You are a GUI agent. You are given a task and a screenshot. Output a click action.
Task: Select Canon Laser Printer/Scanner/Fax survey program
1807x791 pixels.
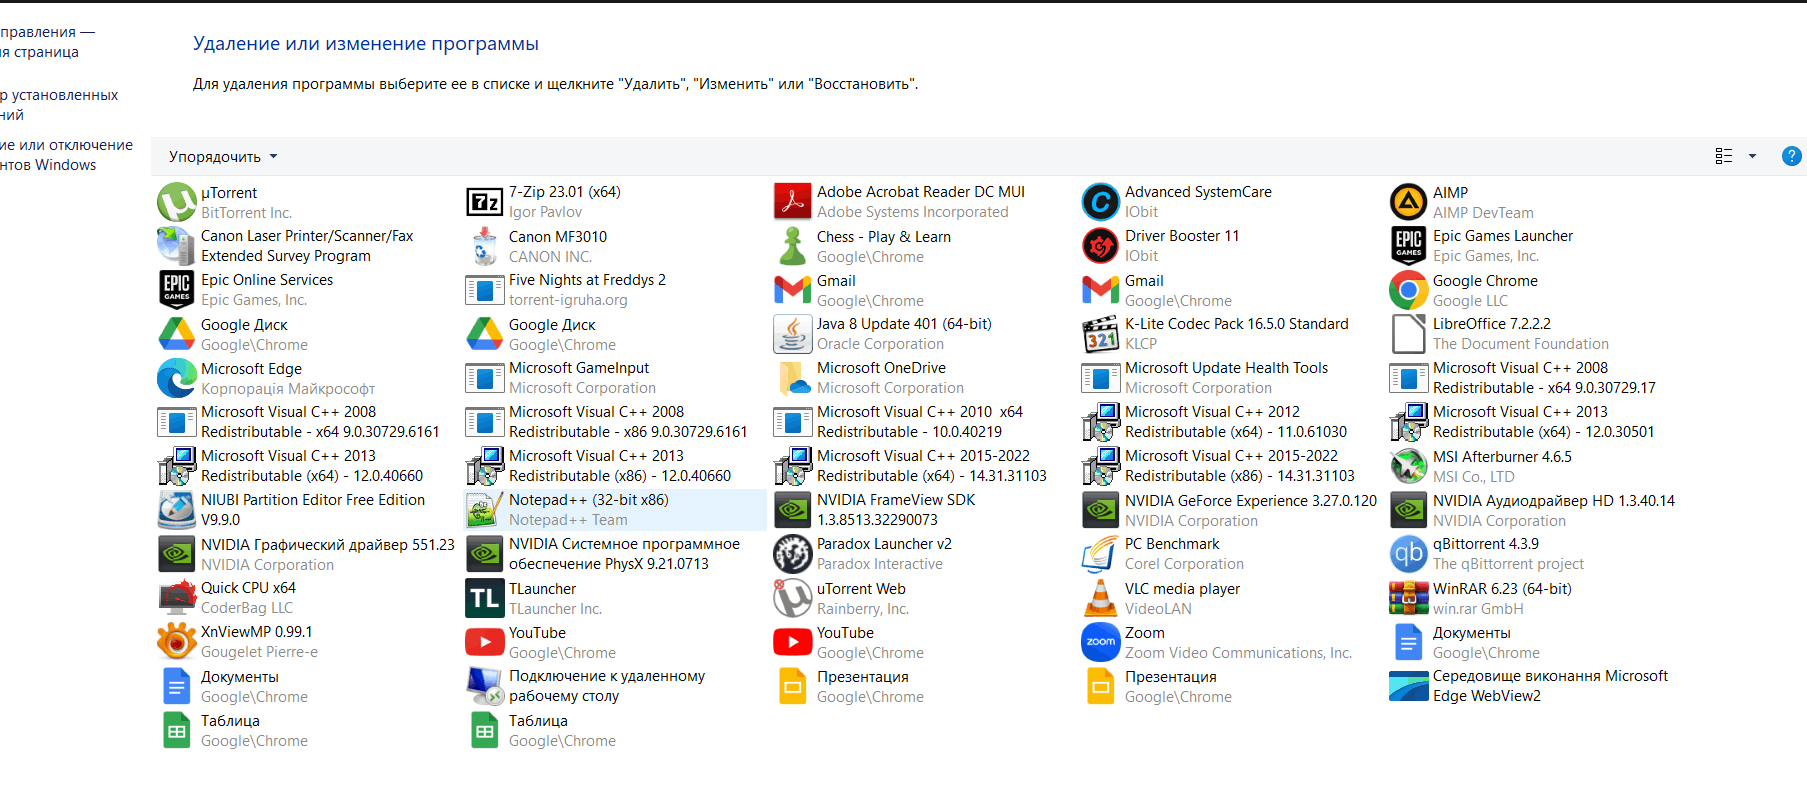[305, 246]
